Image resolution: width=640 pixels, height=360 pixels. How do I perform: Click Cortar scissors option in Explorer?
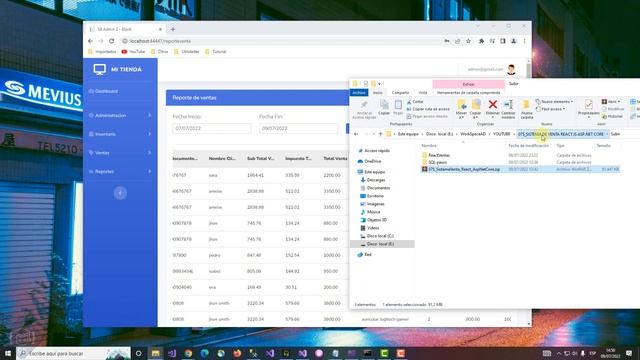point(415,102)
